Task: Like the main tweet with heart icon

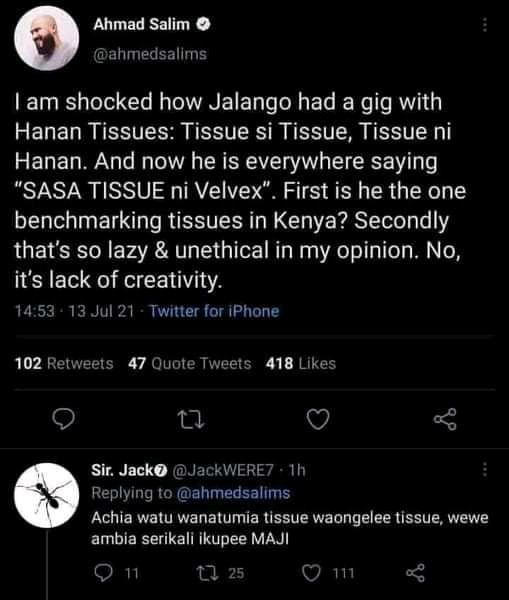Action: [318, 419]
